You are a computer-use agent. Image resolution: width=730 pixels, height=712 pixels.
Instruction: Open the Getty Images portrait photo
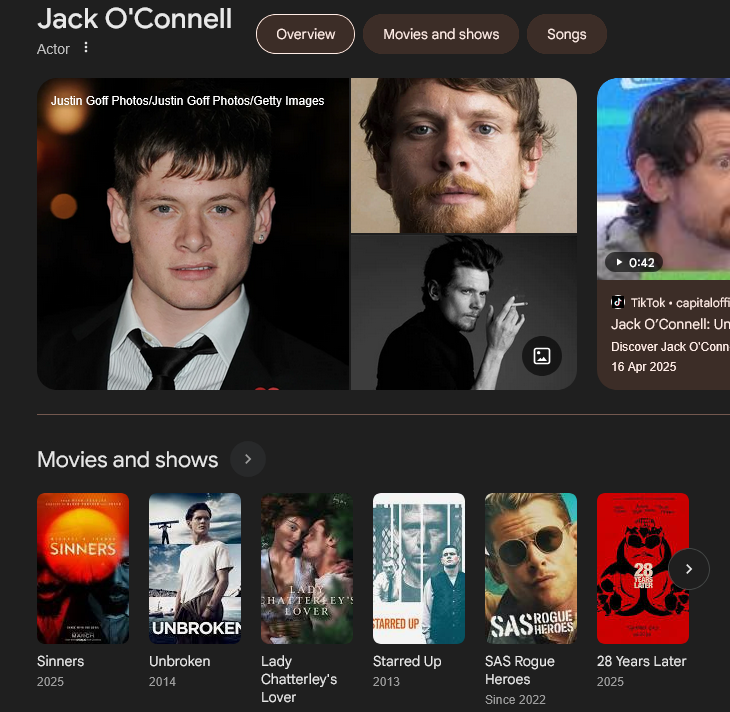[193, 234]
